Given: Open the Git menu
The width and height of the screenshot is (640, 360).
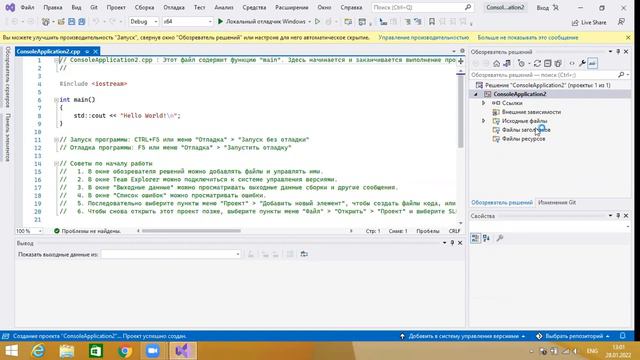Looking at the screenshot, I should (x=94, y=7).
